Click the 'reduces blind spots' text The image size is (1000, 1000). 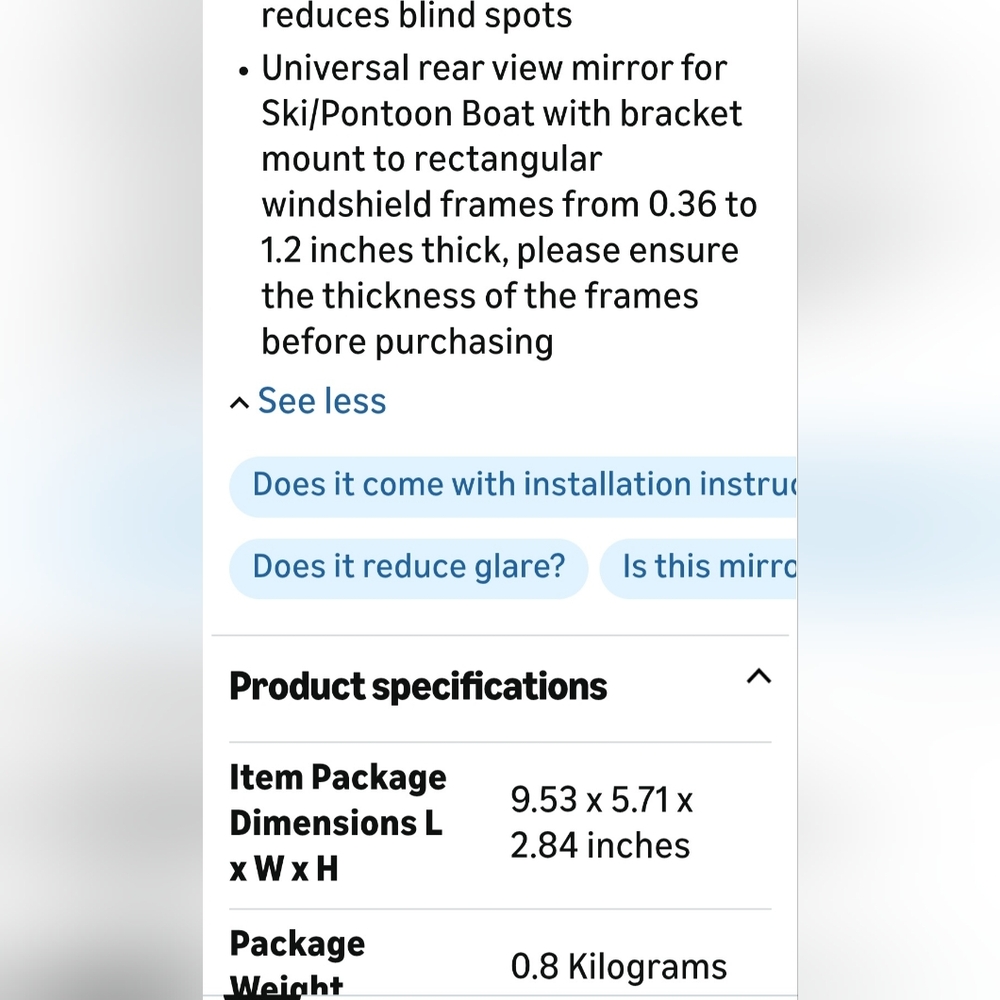pyautogui.click(x=416, y=16)
